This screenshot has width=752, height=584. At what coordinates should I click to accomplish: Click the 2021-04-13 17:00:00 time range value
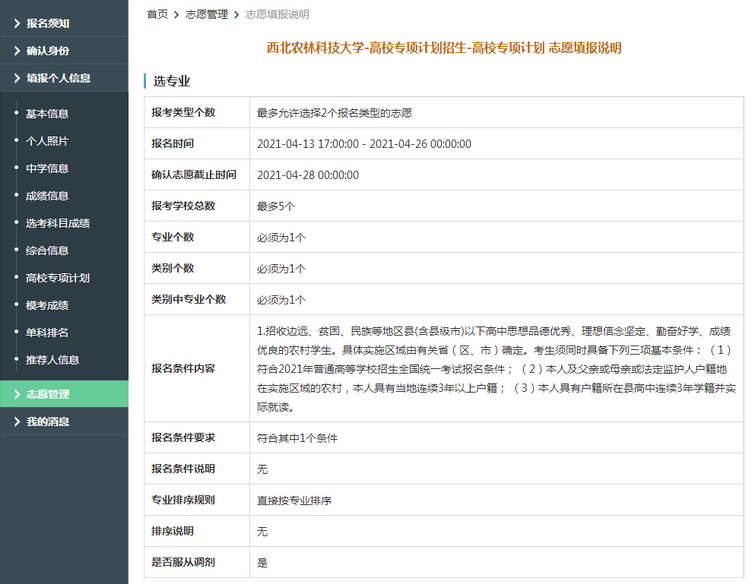[x=364, y=144]
